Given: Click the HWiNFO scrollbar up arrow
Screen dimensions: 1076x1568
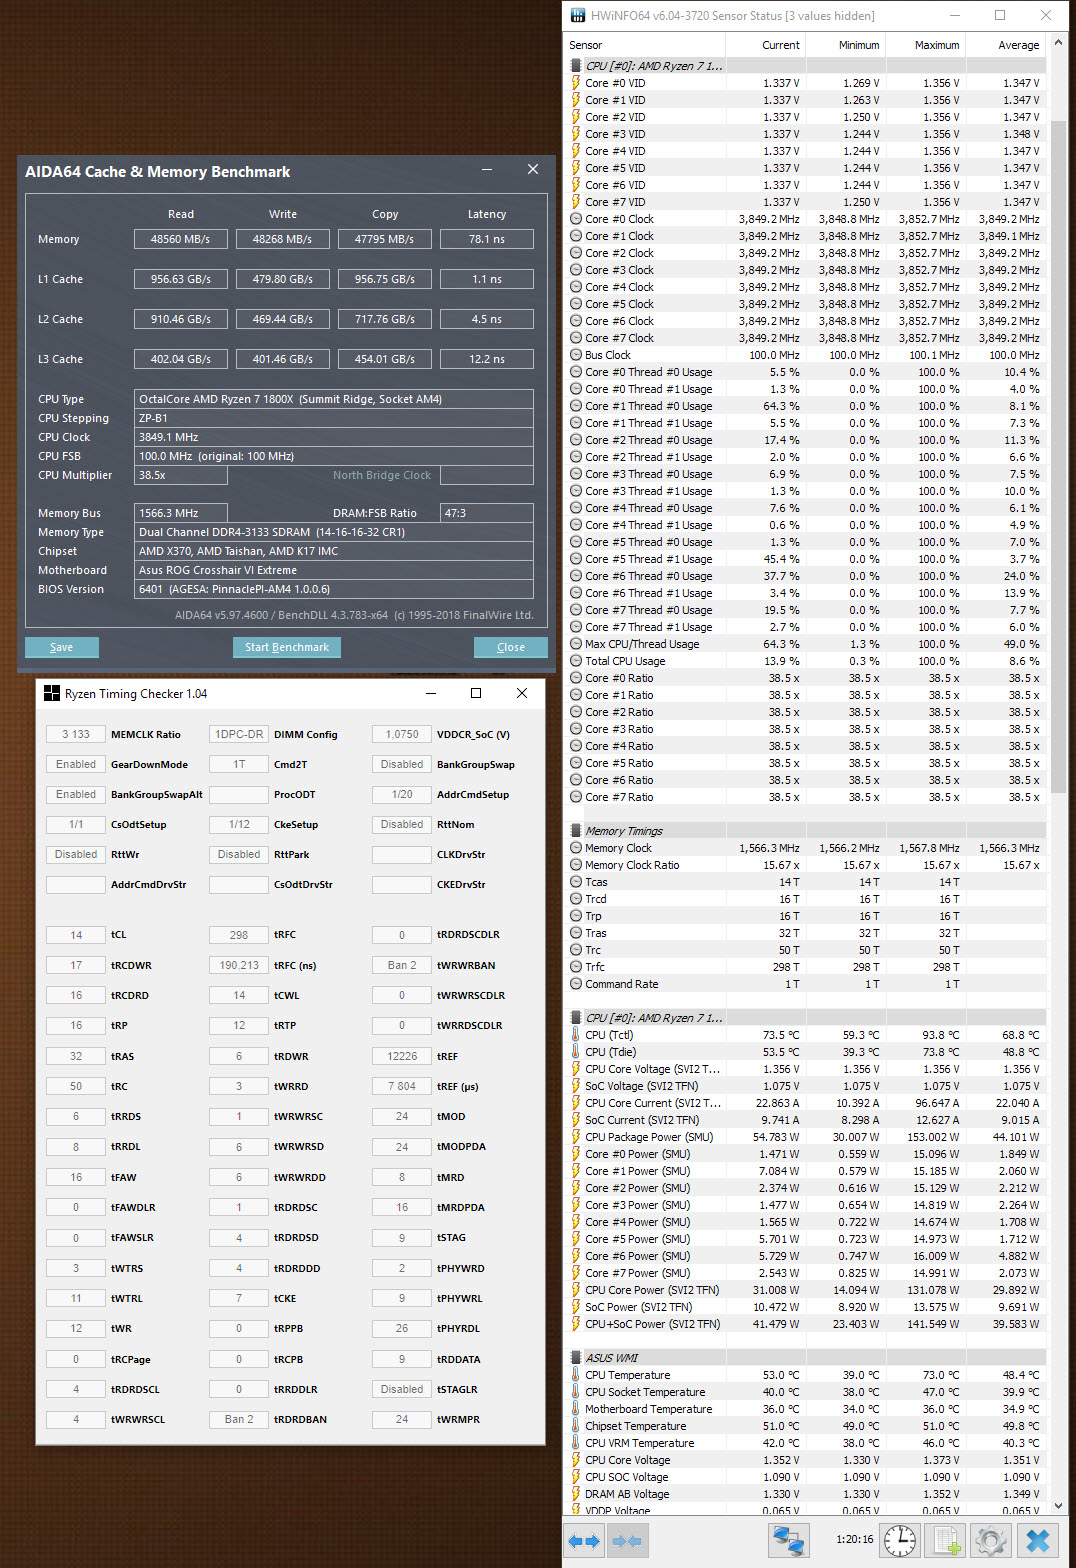Looking at the screenshot, I should [x=1059, y=44].
